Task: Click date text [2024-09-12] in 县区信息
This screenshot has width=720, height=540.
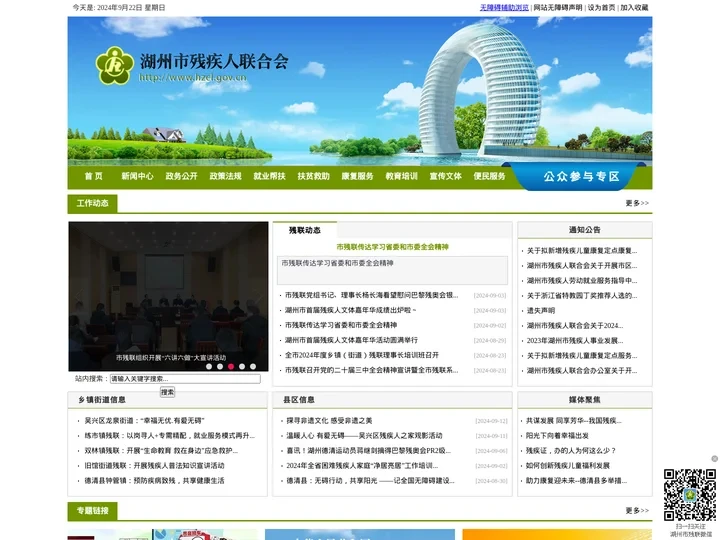Action: tap(491, 421)
